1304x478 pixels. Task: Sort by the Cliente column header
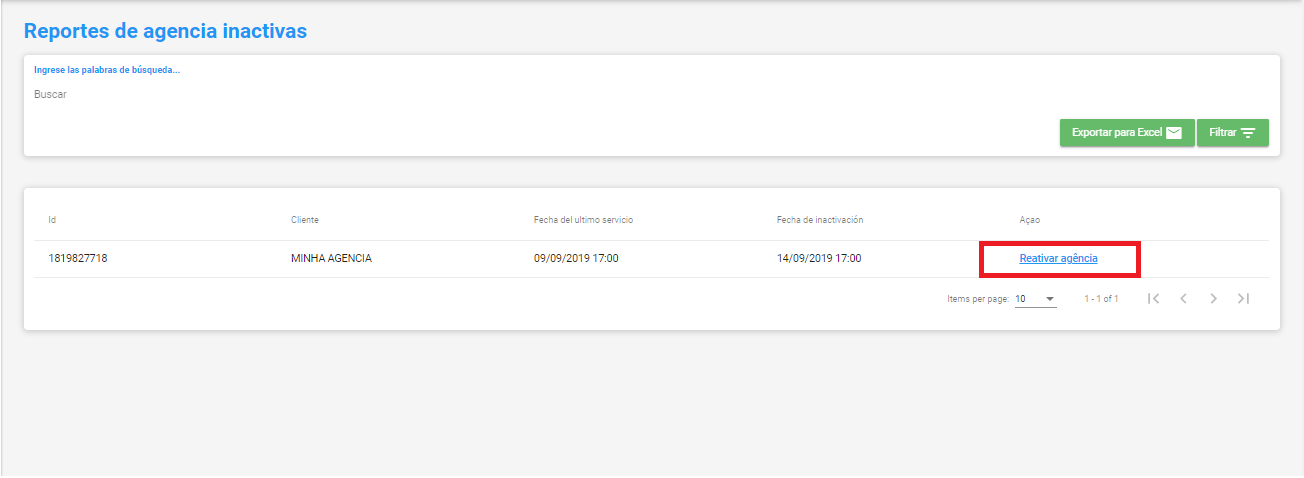click(305, 219)
